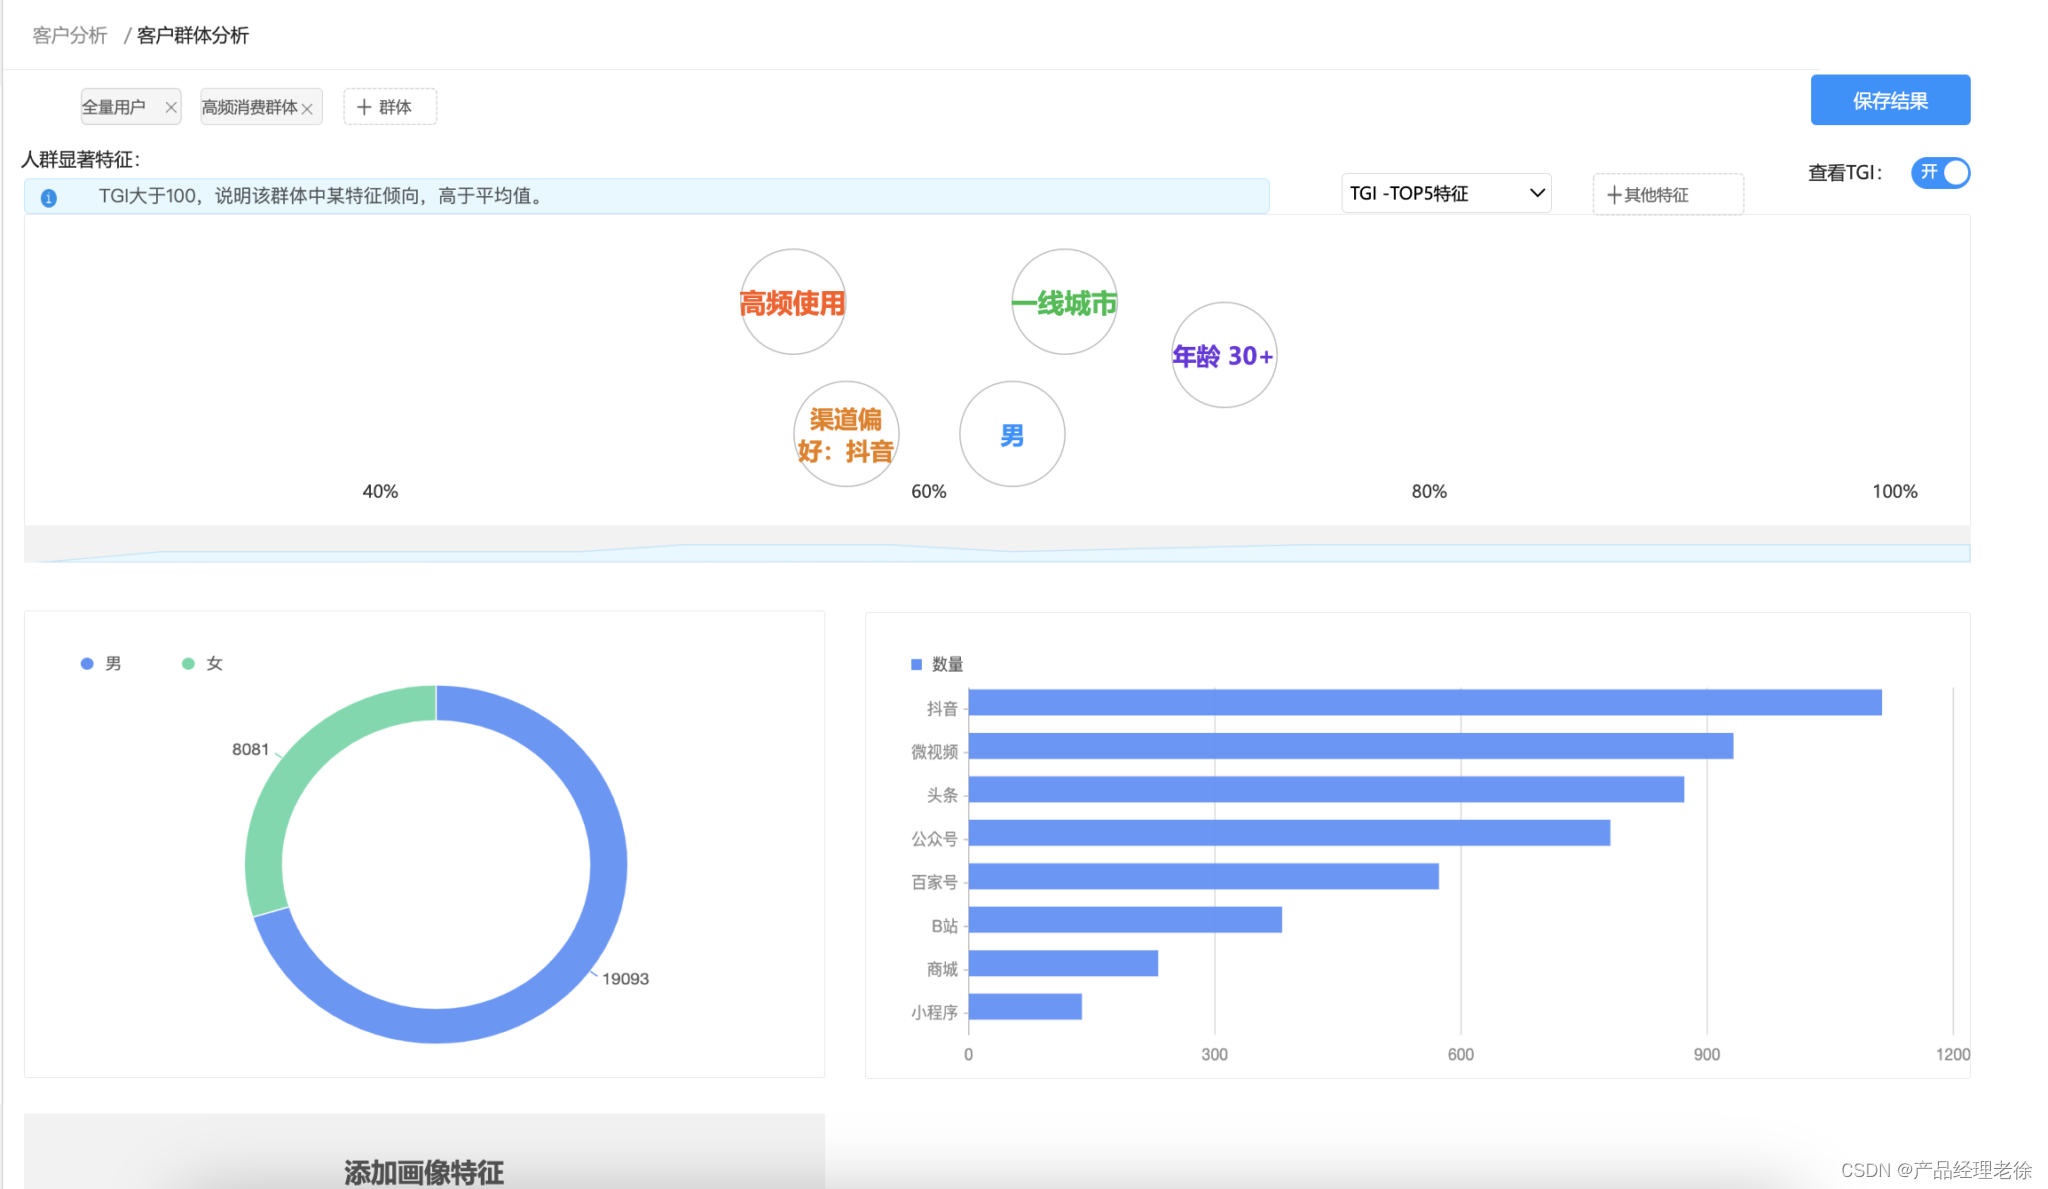Remove the 全量用户 group tag

click(x=170, y=108)
